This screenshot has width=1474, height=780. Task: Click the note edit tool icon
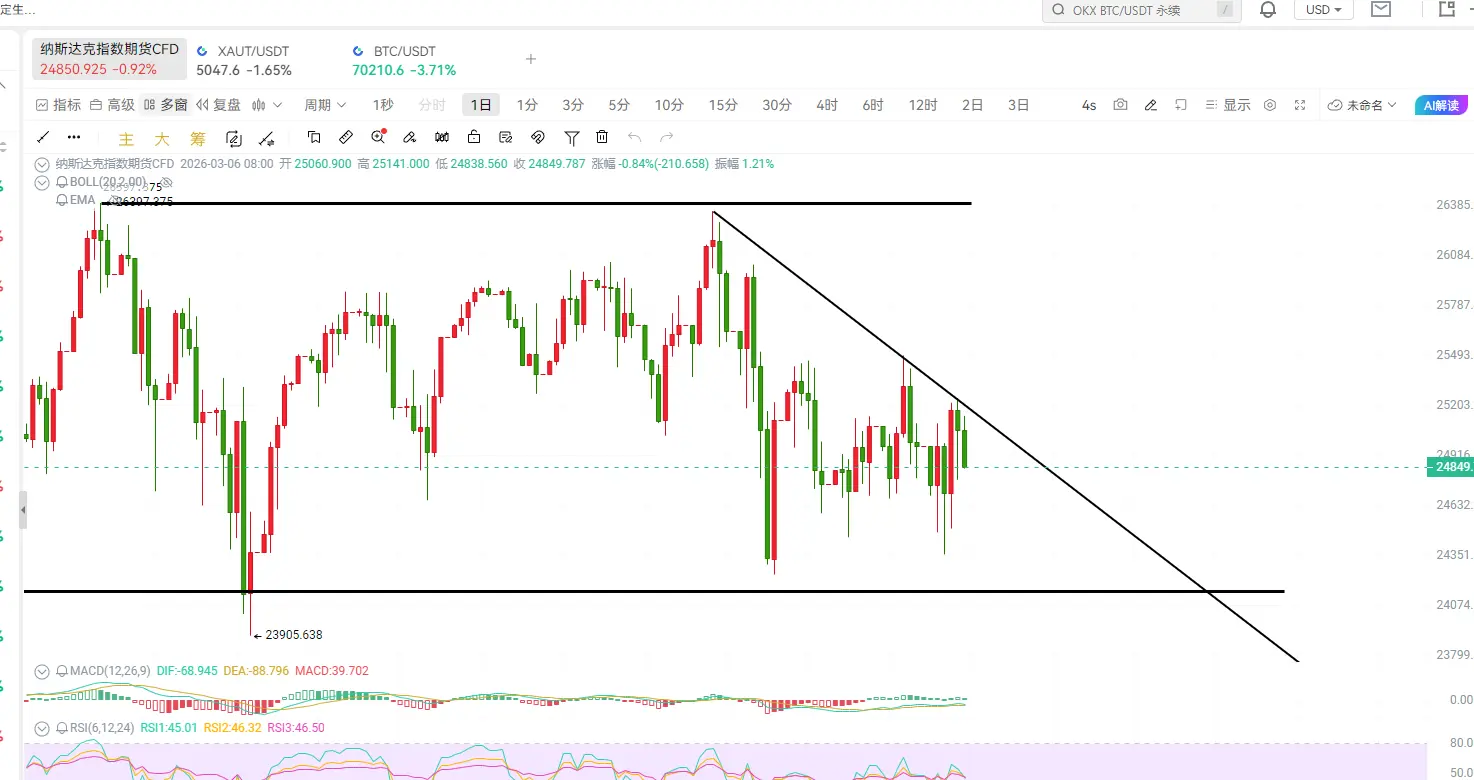point(506,137)
